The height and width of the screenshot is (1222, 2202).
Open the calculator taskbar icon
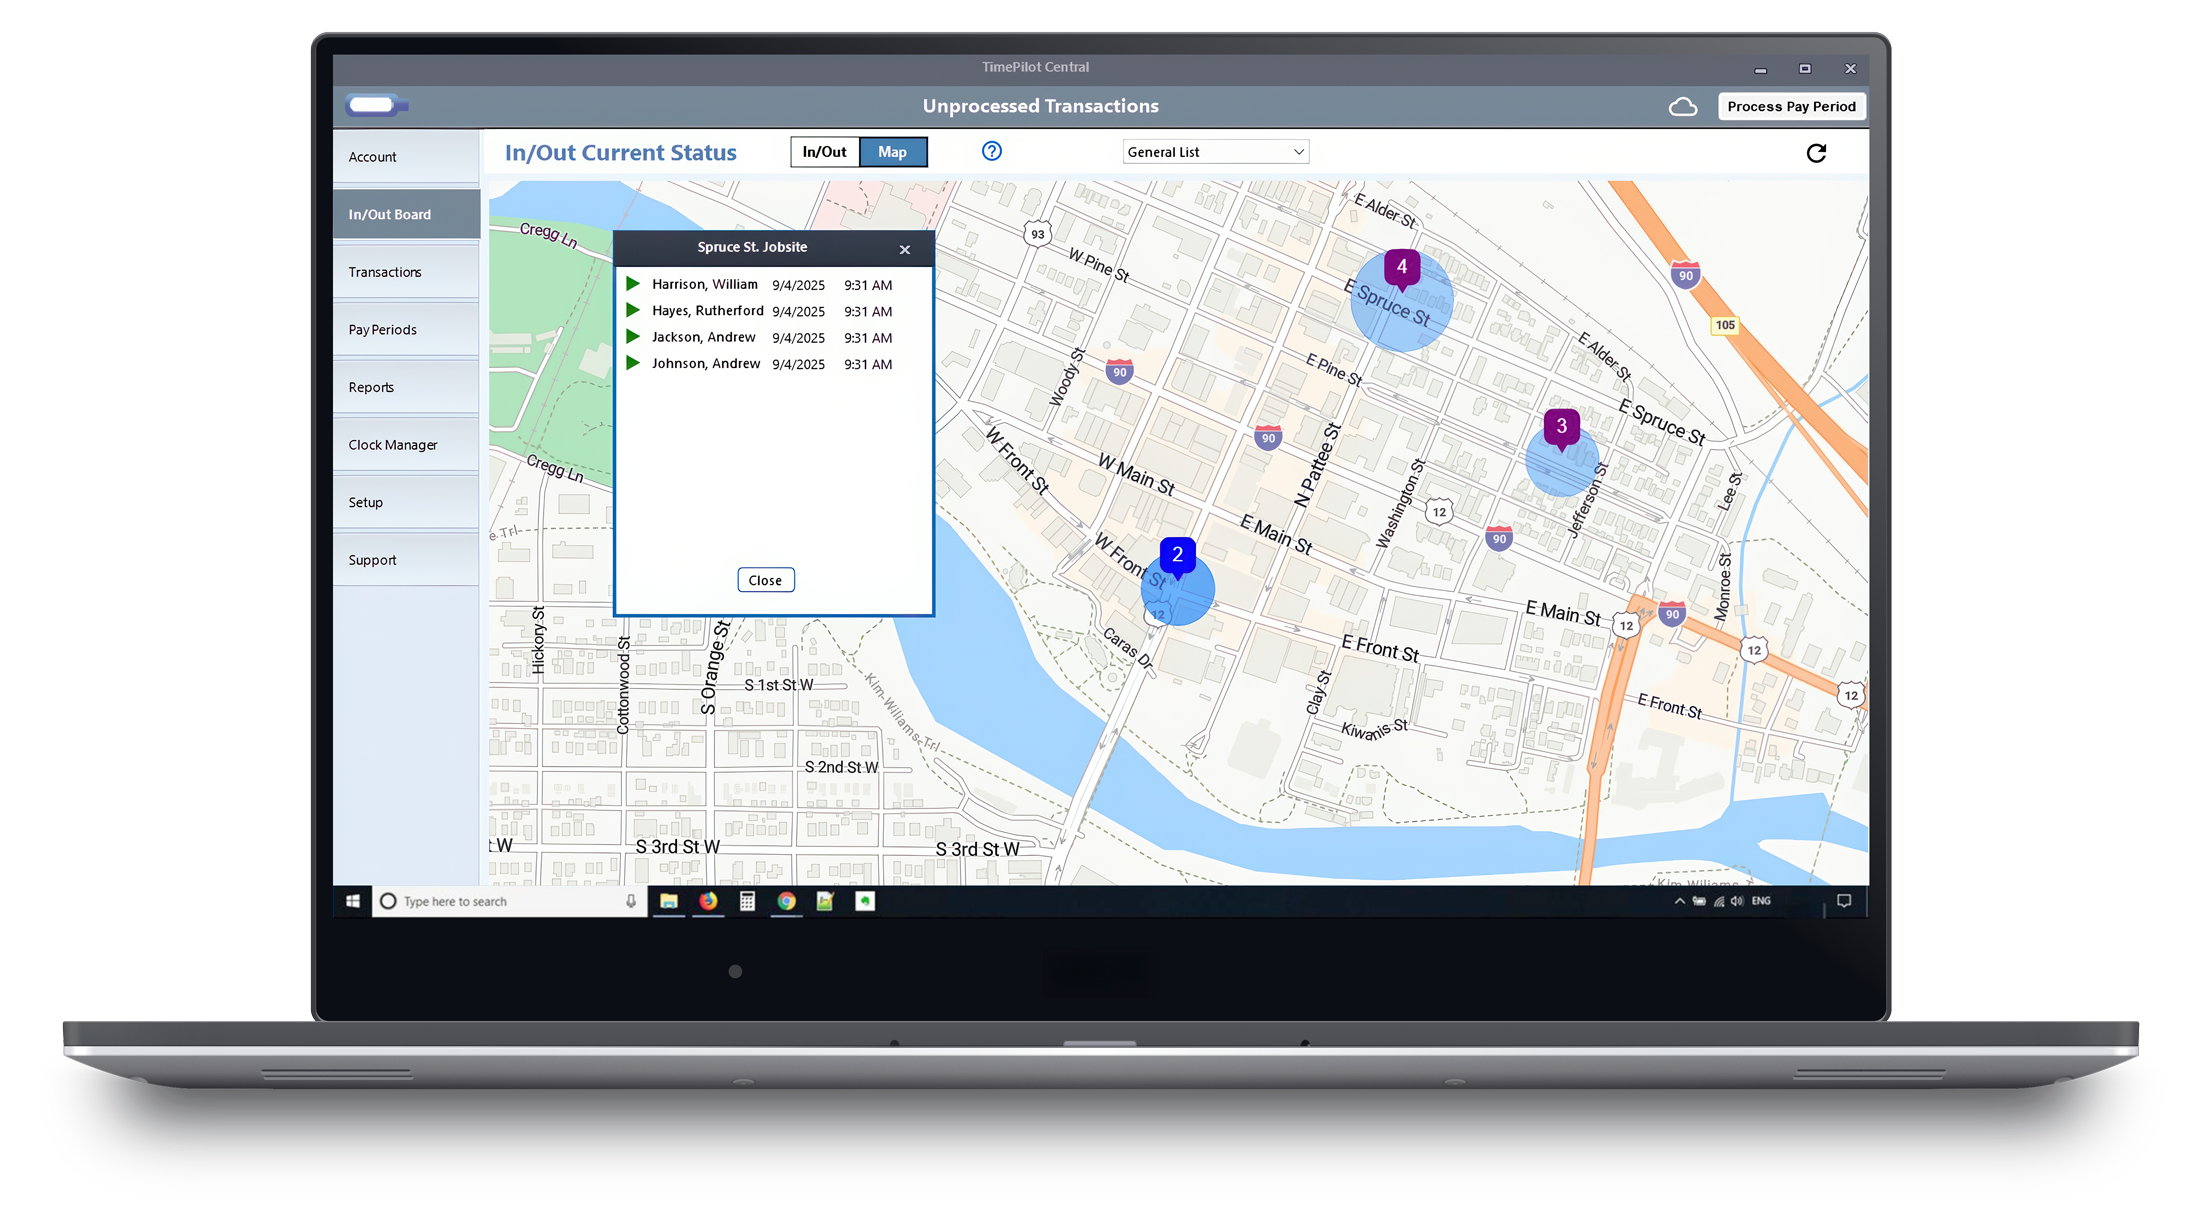(747, 901)
